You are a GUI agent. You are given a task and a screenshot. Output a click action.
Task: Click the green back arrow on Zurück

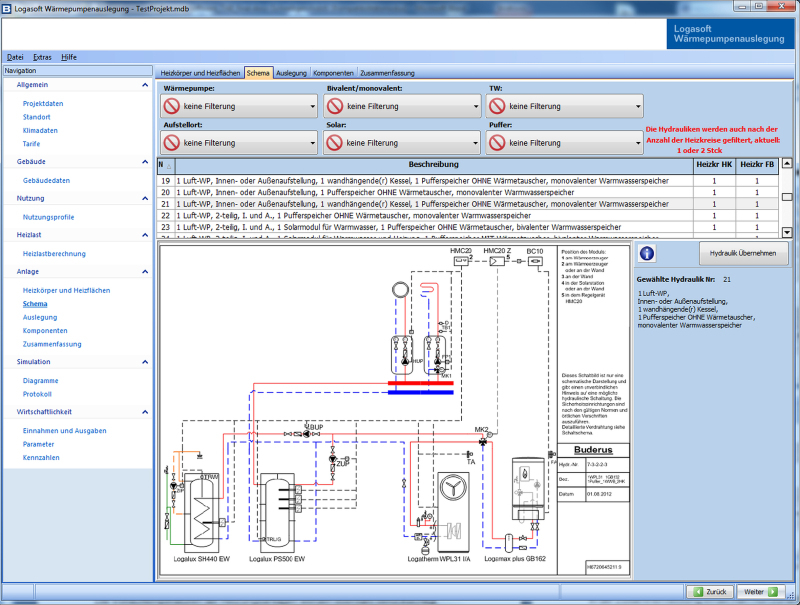pyautogui.click(x=698, y=592)
